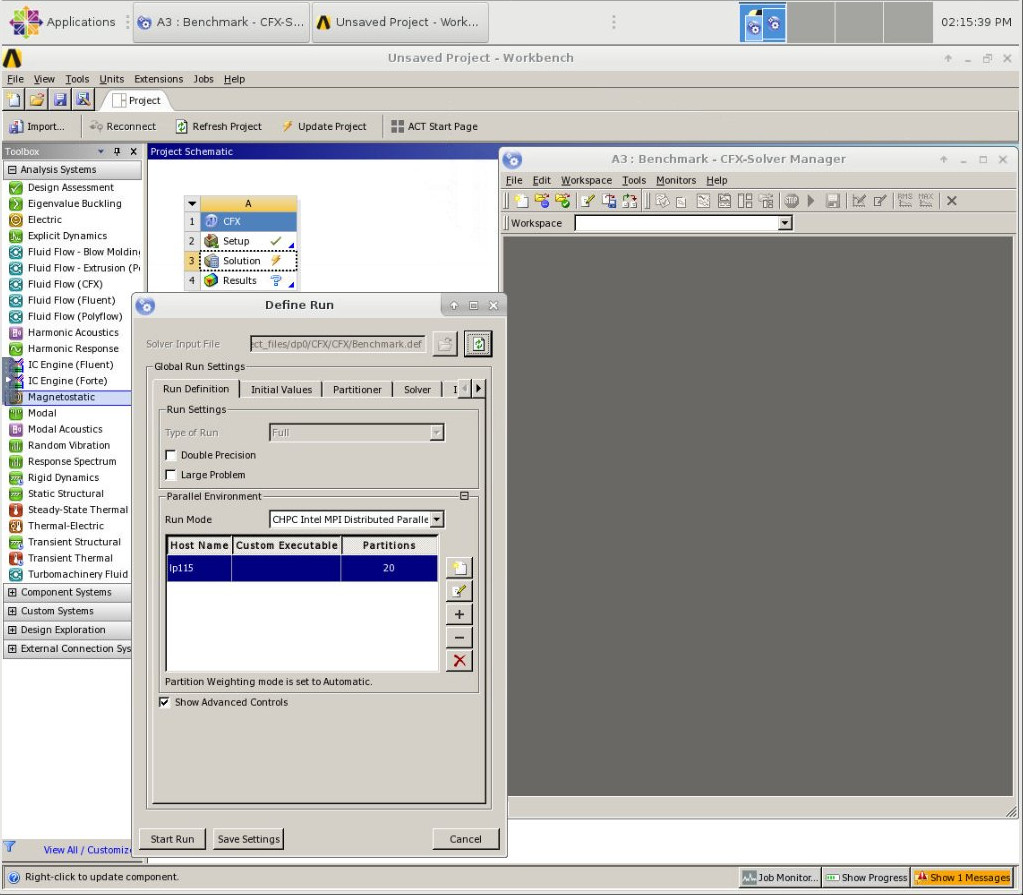Click the filter funnel icon at Toolbox bottom

(10, 847)
